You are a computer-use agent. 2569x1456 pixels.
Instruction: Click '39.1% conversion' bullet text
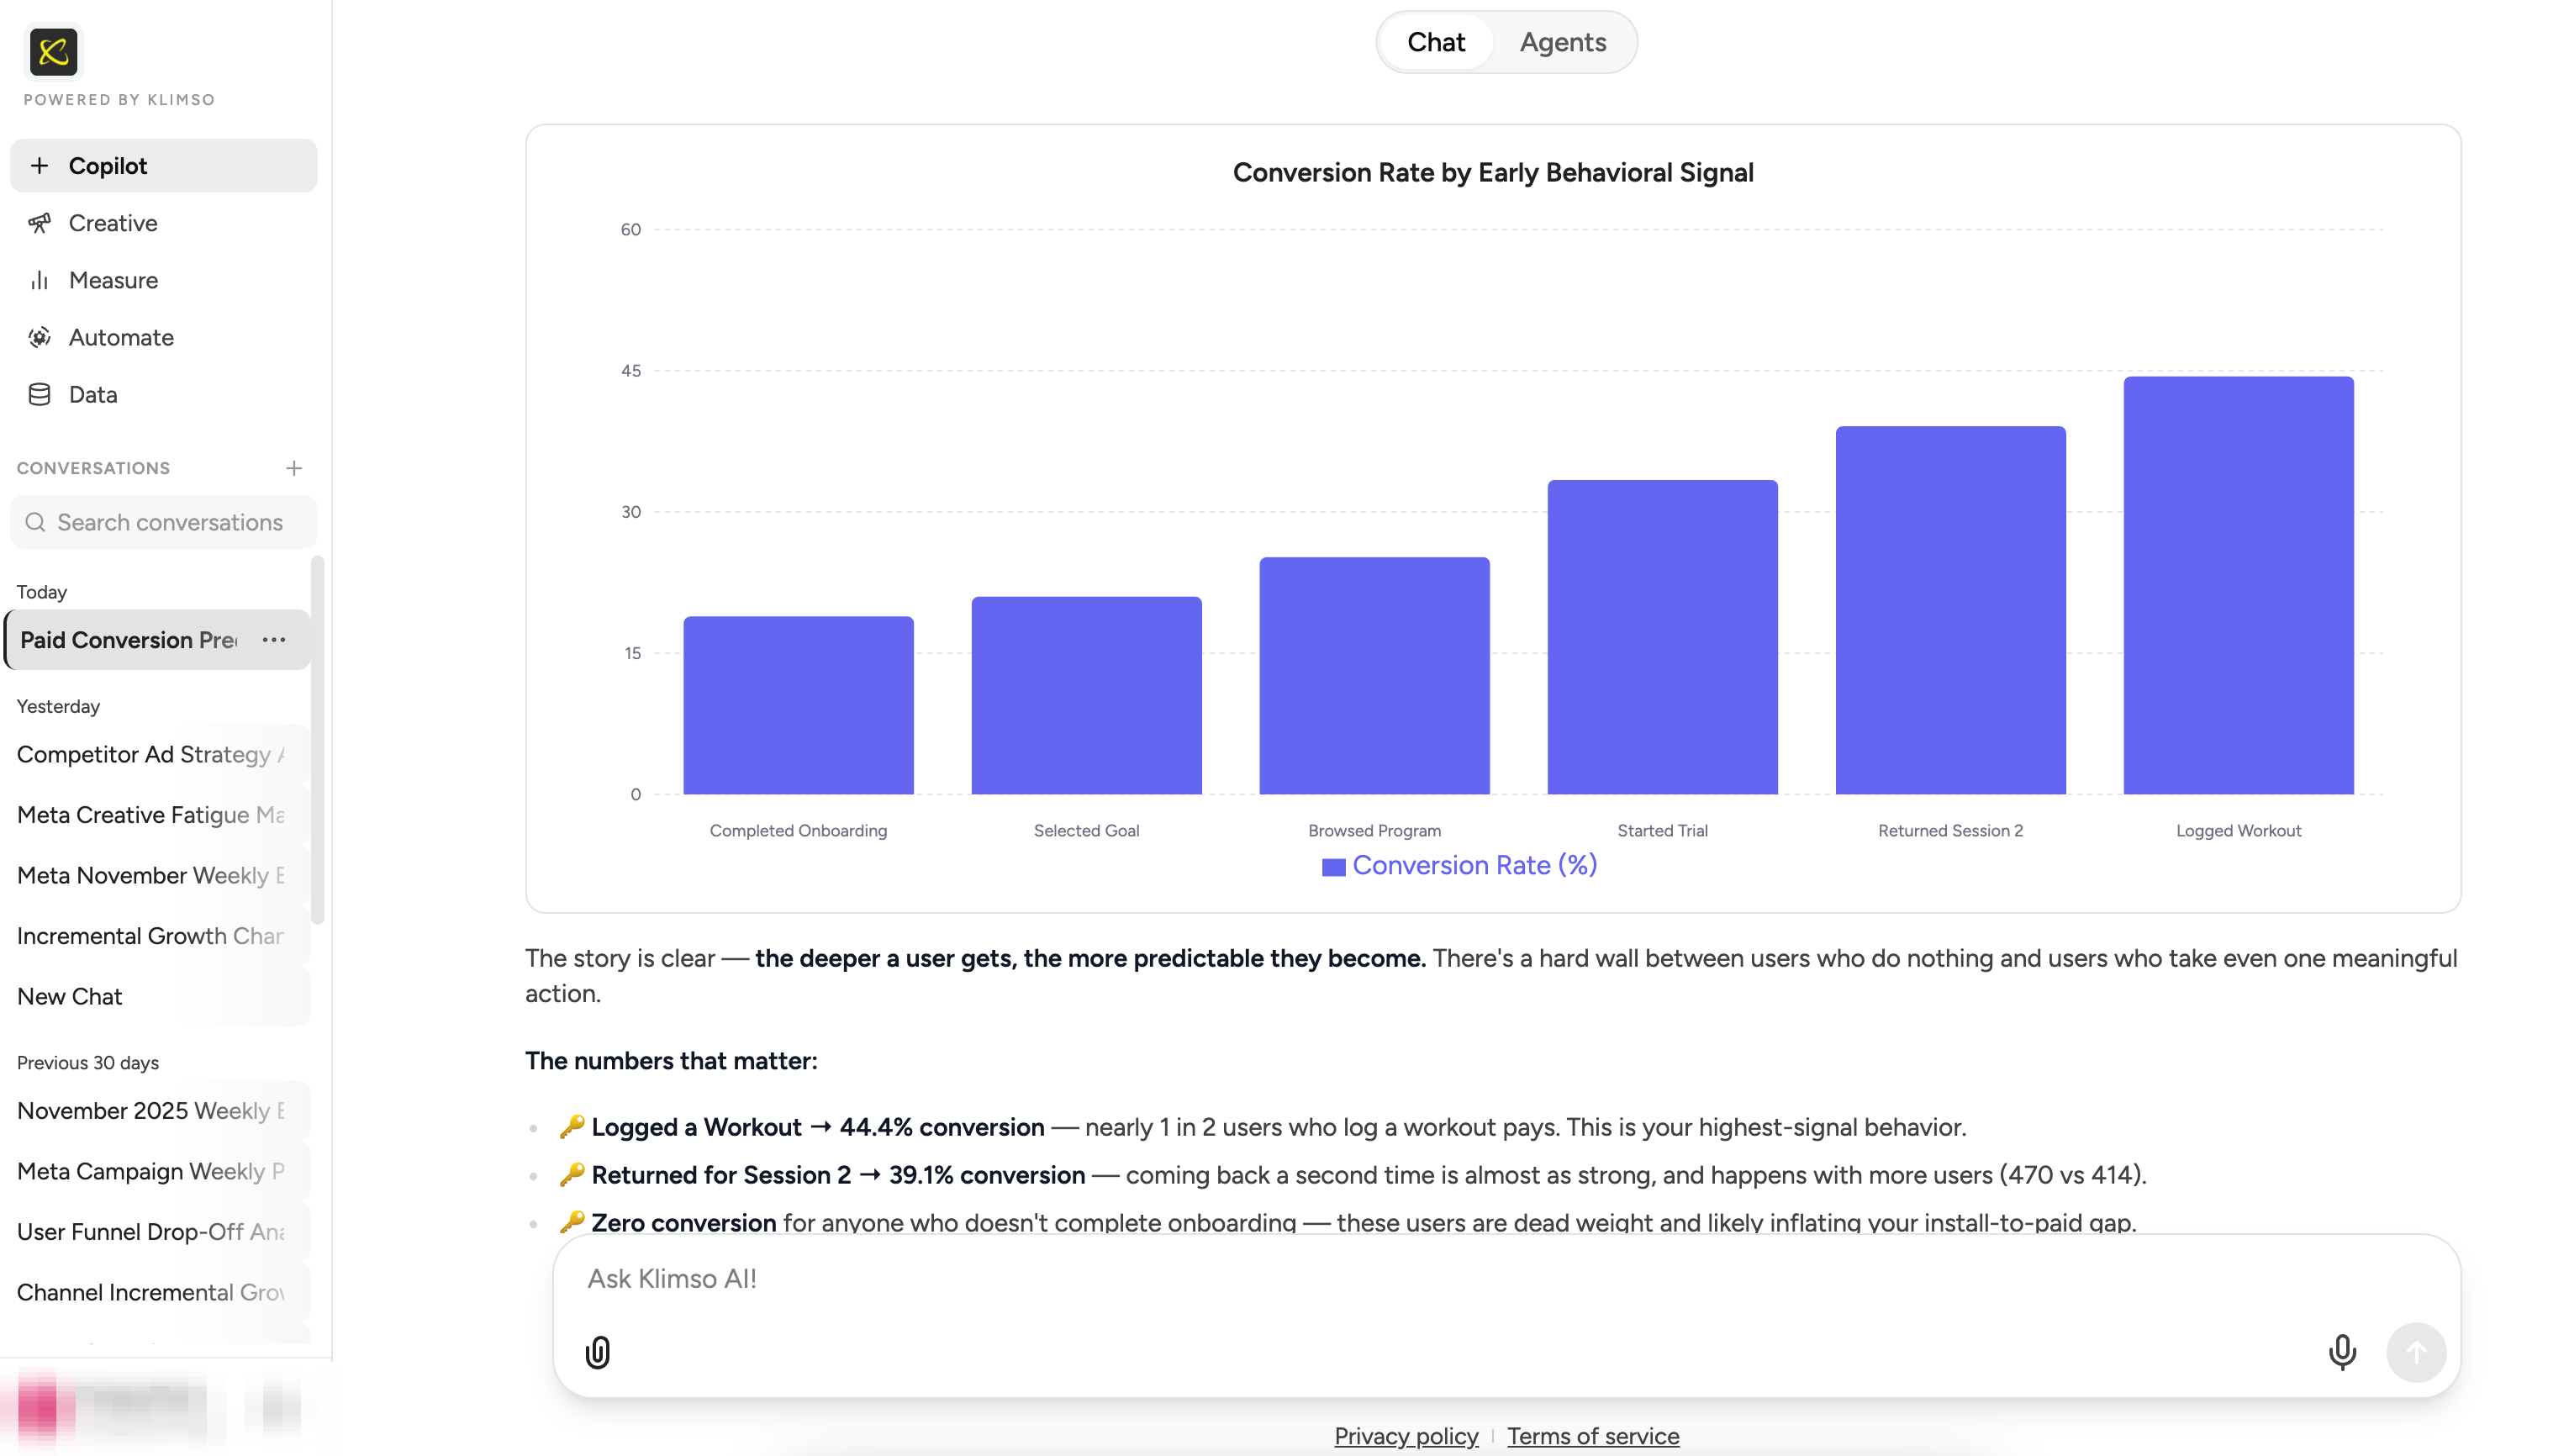pyautogui.click(x=986, y=1175)
